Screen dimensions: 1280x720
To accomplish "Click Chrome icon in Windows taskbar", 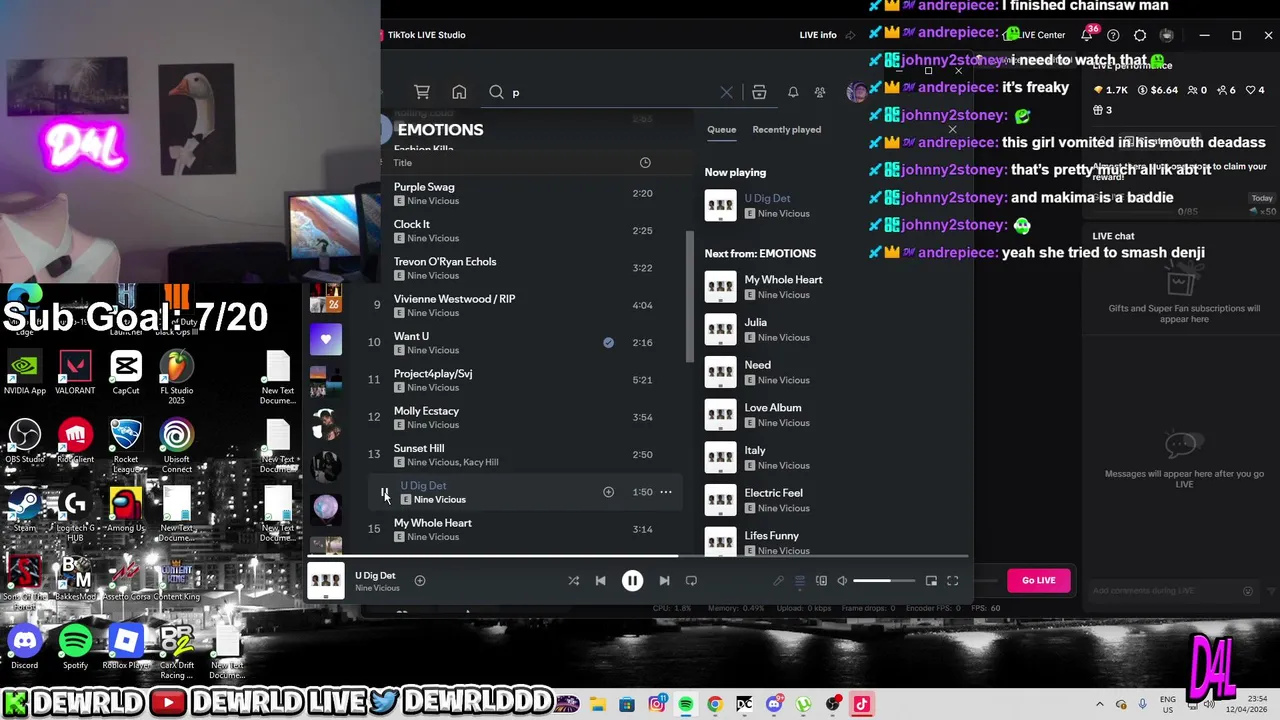I will click(715, 704).
